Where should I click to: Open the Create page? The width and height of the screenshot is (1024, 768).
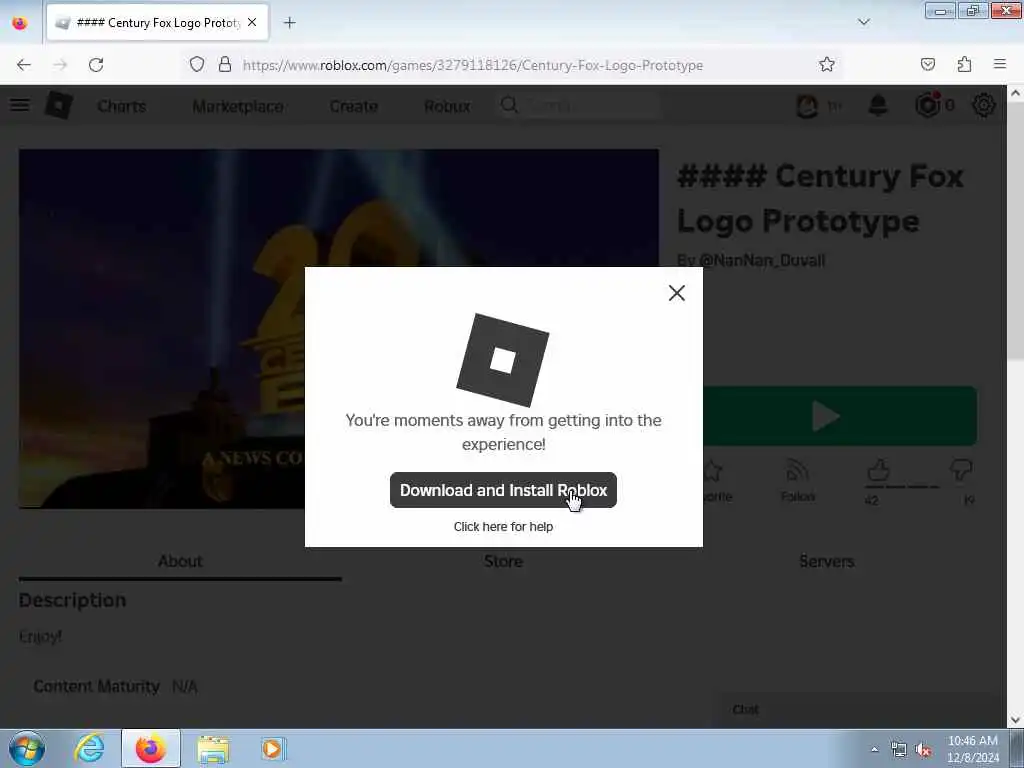[x=353, y=106]
